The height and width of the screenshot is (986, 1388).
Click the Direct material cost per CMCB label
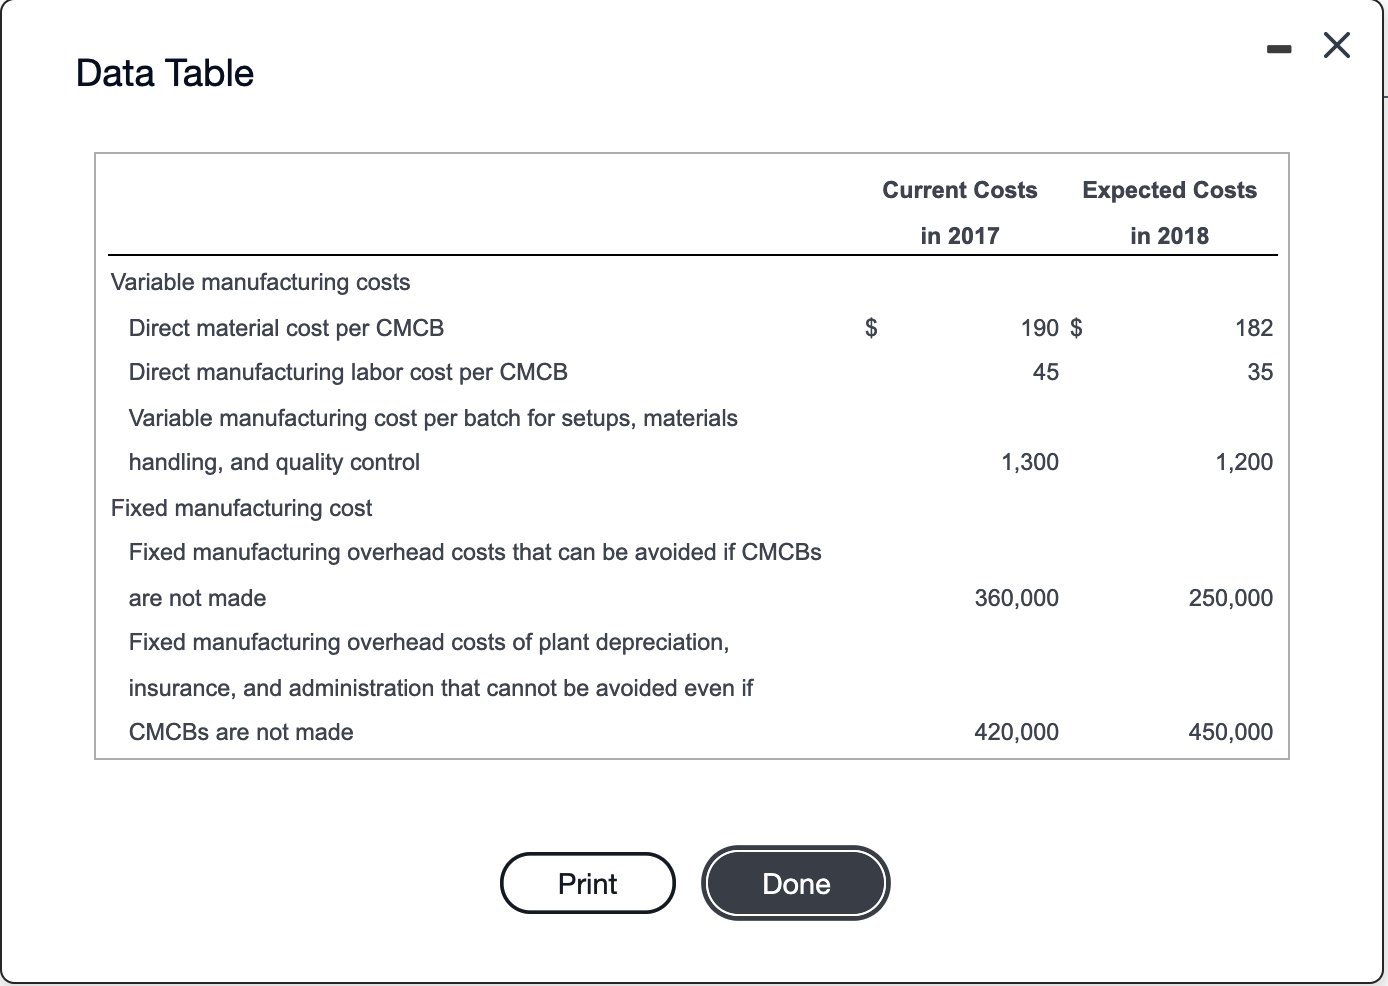pos(286,328)
